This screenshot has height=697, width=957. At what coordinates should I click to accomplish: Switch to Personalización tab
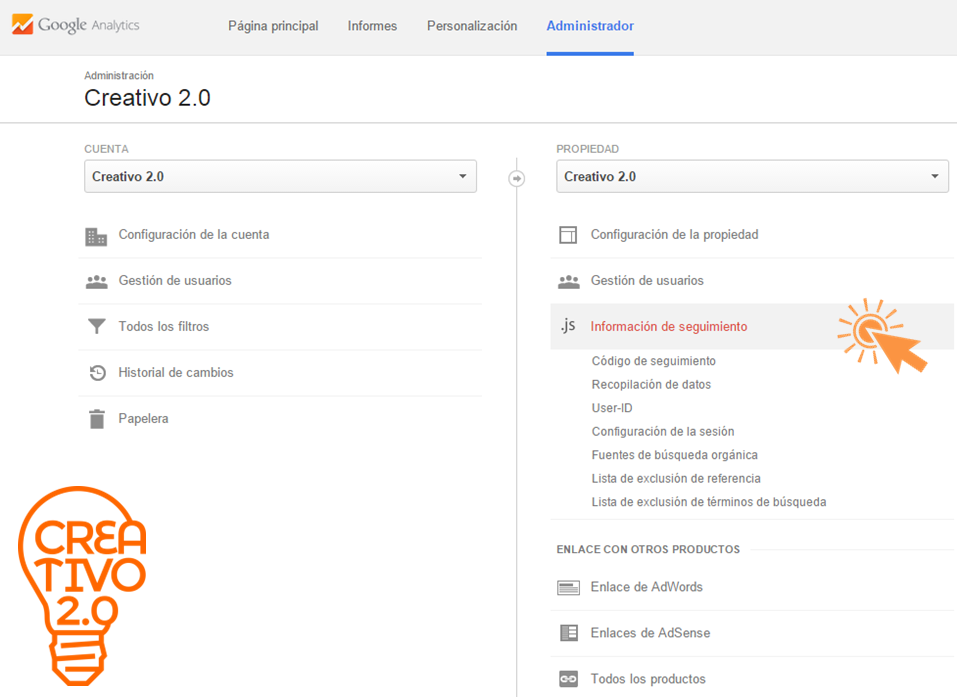(x=472, y=26)
